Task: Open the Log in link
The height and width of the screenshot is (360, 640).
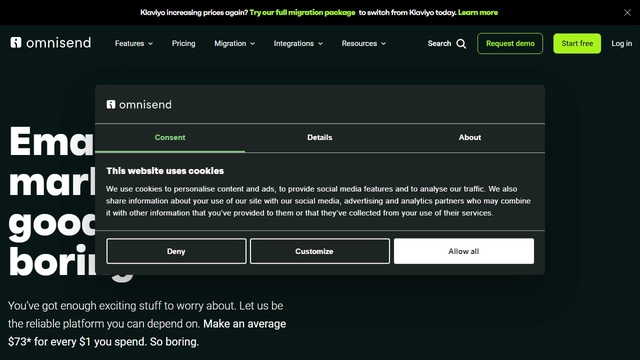Action: click(622, 43)
